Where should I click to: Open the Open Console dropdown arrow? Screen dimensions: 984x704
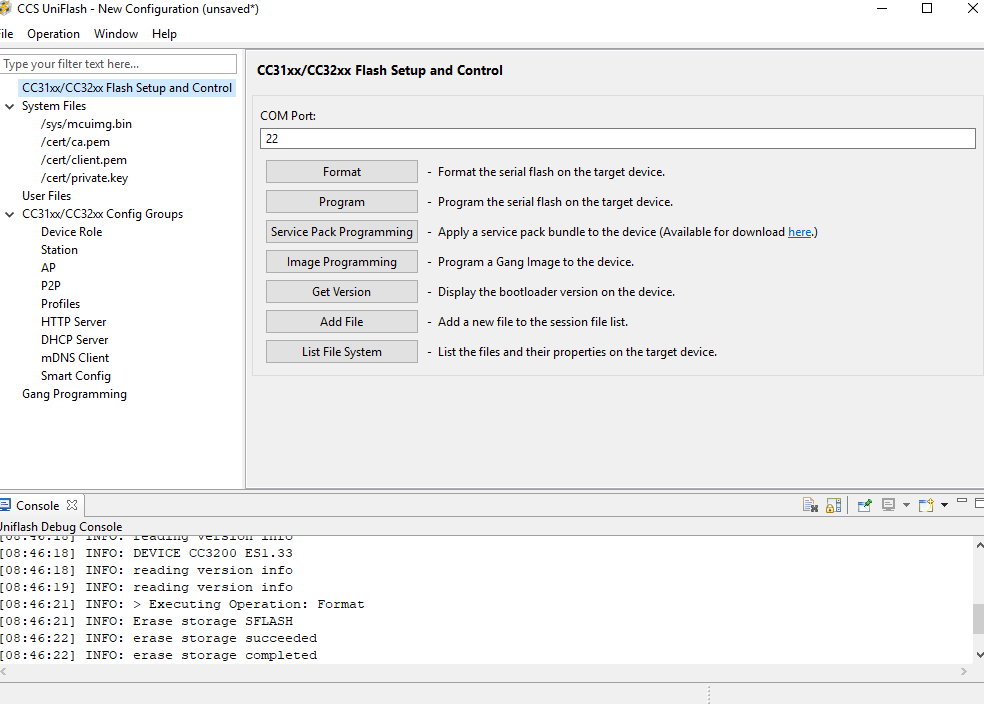pyautogui.click(x=944, y=506)
